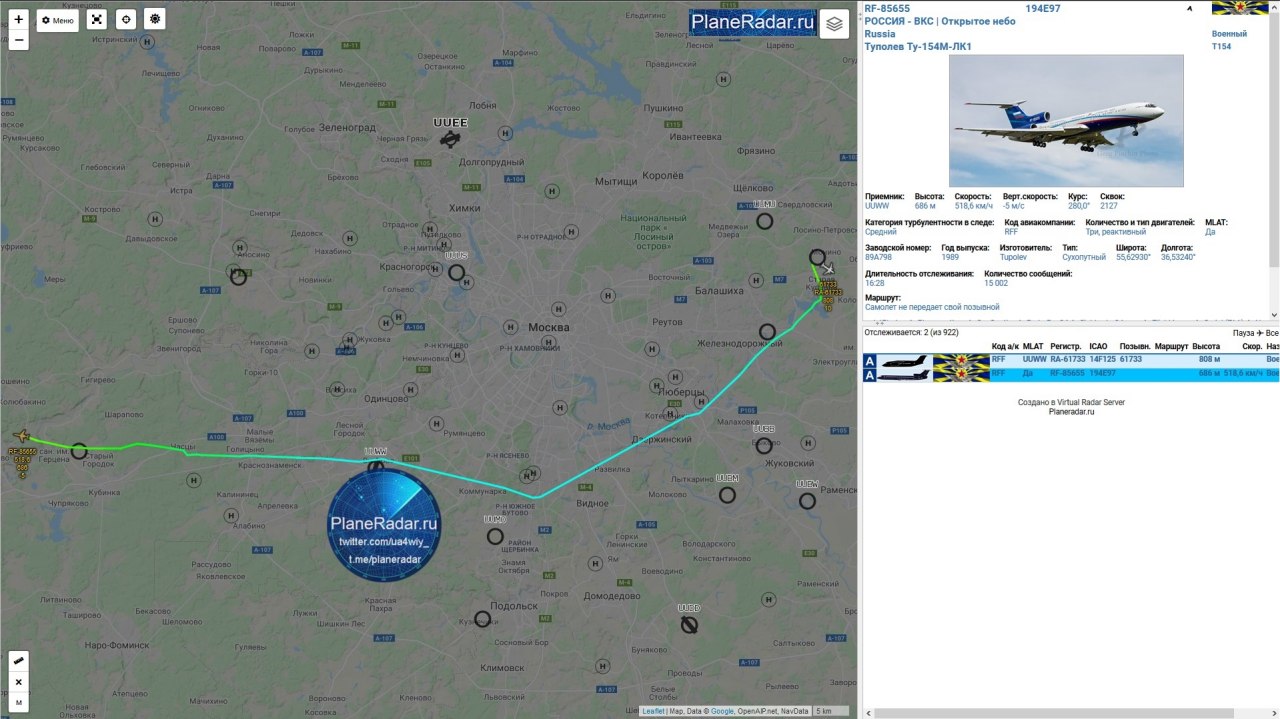Zoom in the map with plus button
This screenshot has height=719, width=1280.
point(19,19)
